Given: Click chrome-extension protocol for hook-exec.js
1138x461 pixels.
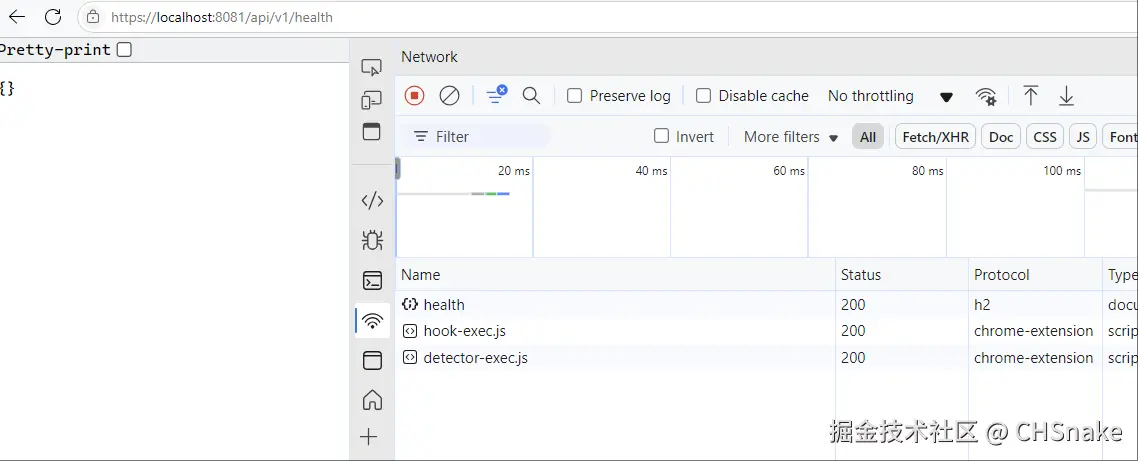Looking at the screenshot, I should (1033, 331).
